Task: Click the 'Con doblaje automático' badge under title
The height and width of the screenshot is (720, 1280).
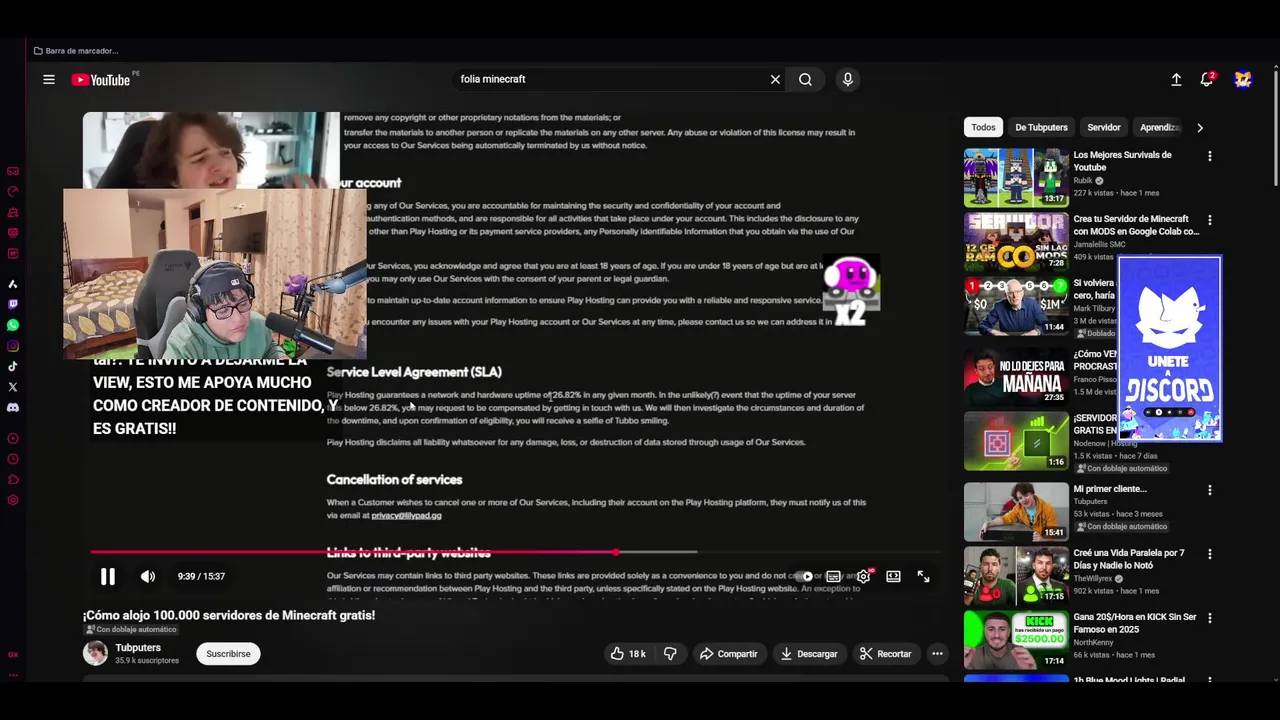Action: coord(131,630)
